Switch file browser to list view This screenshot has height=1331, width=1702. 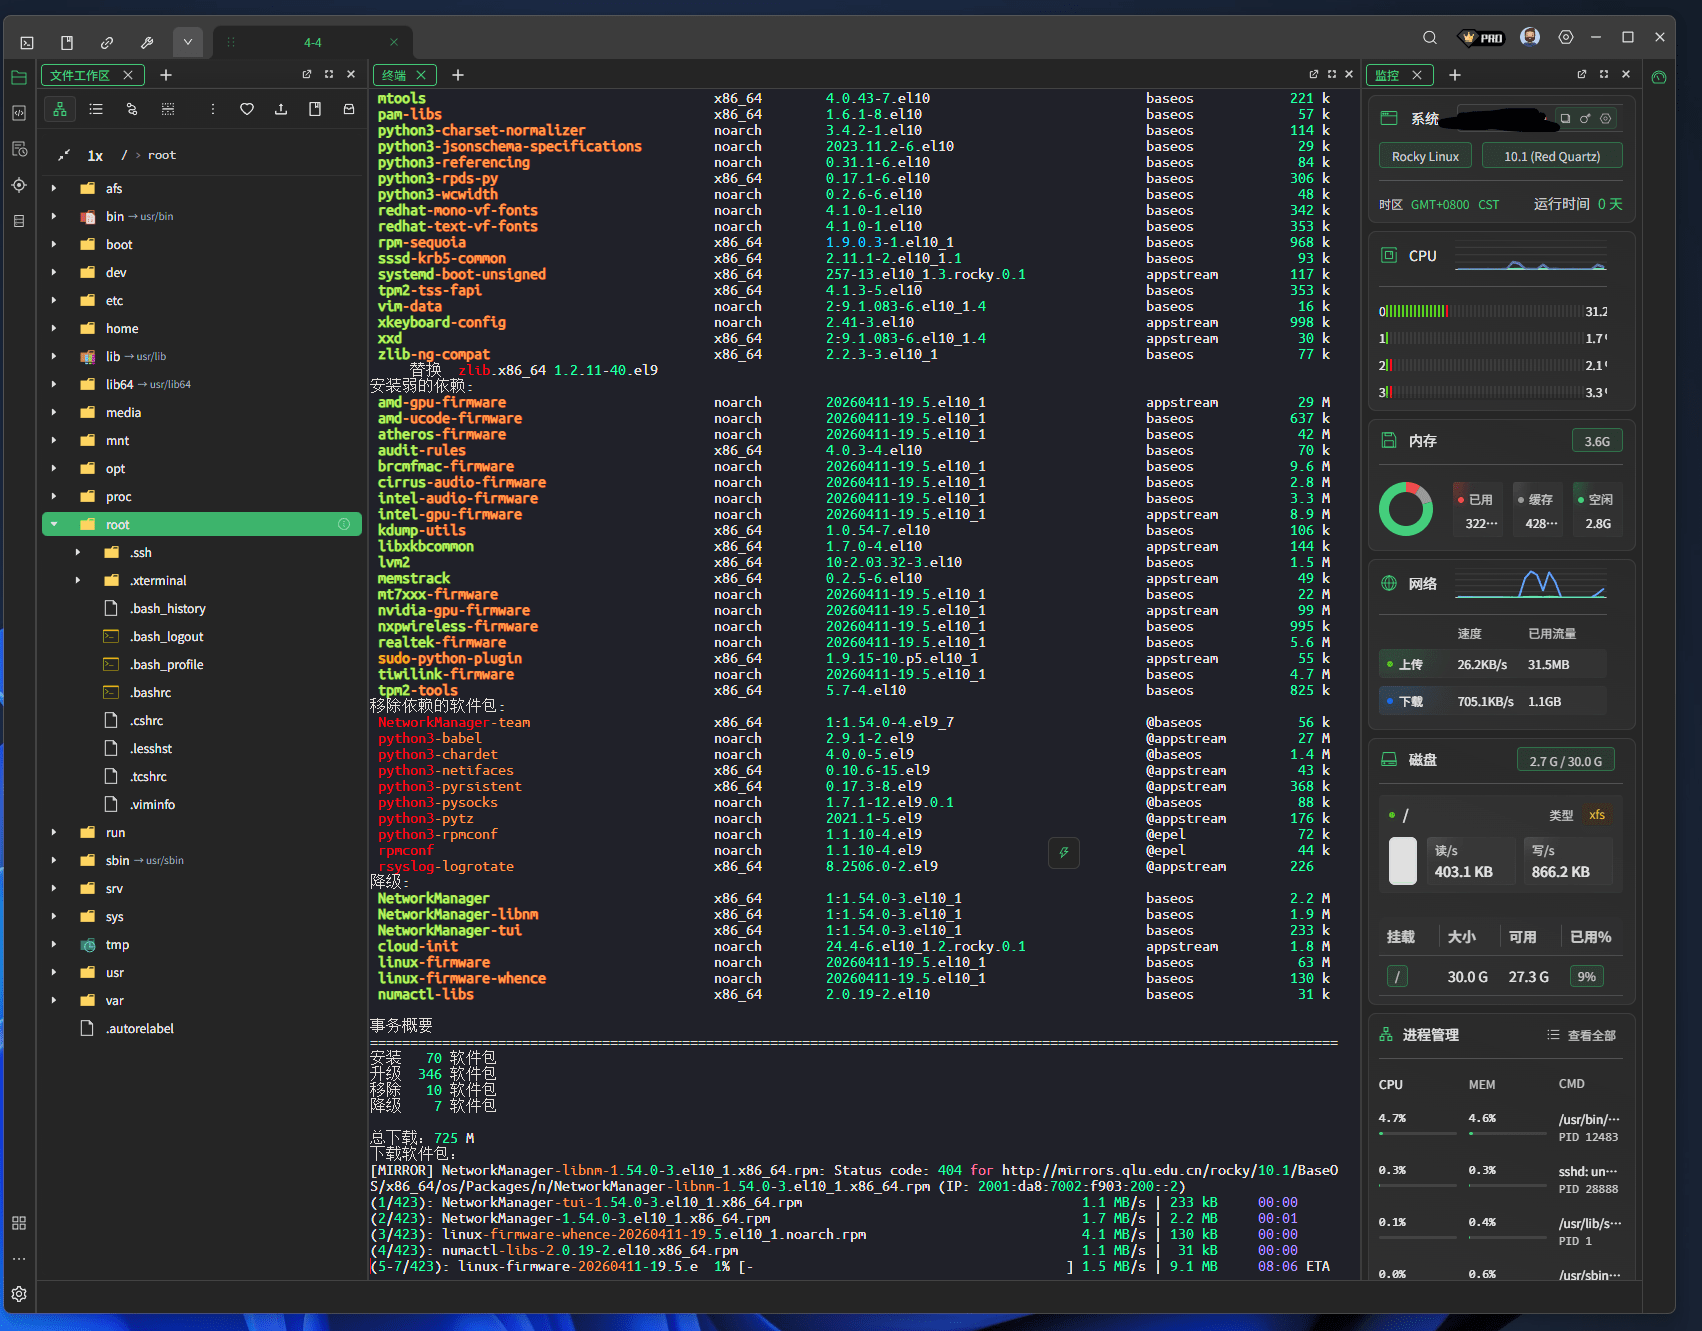coord(96,109)
